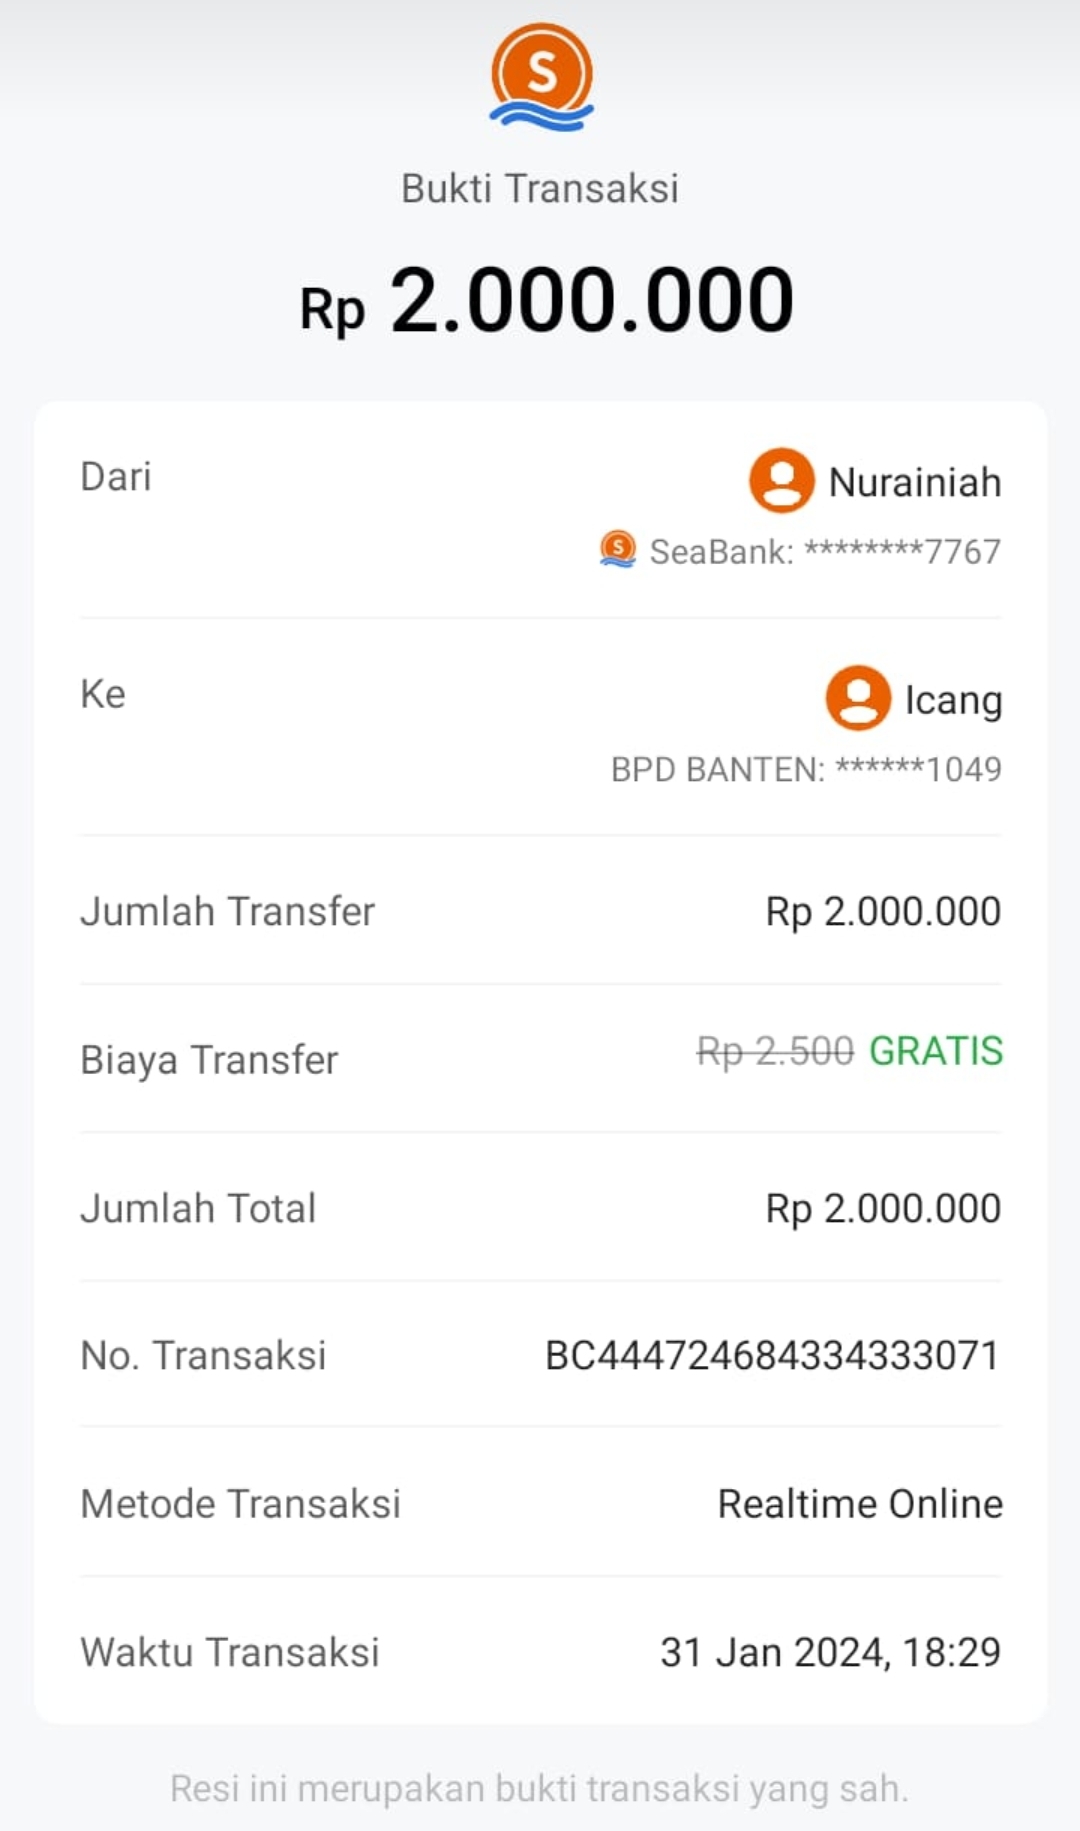
Task: Select the Bukti Transaksi heading
Action: 540,188
